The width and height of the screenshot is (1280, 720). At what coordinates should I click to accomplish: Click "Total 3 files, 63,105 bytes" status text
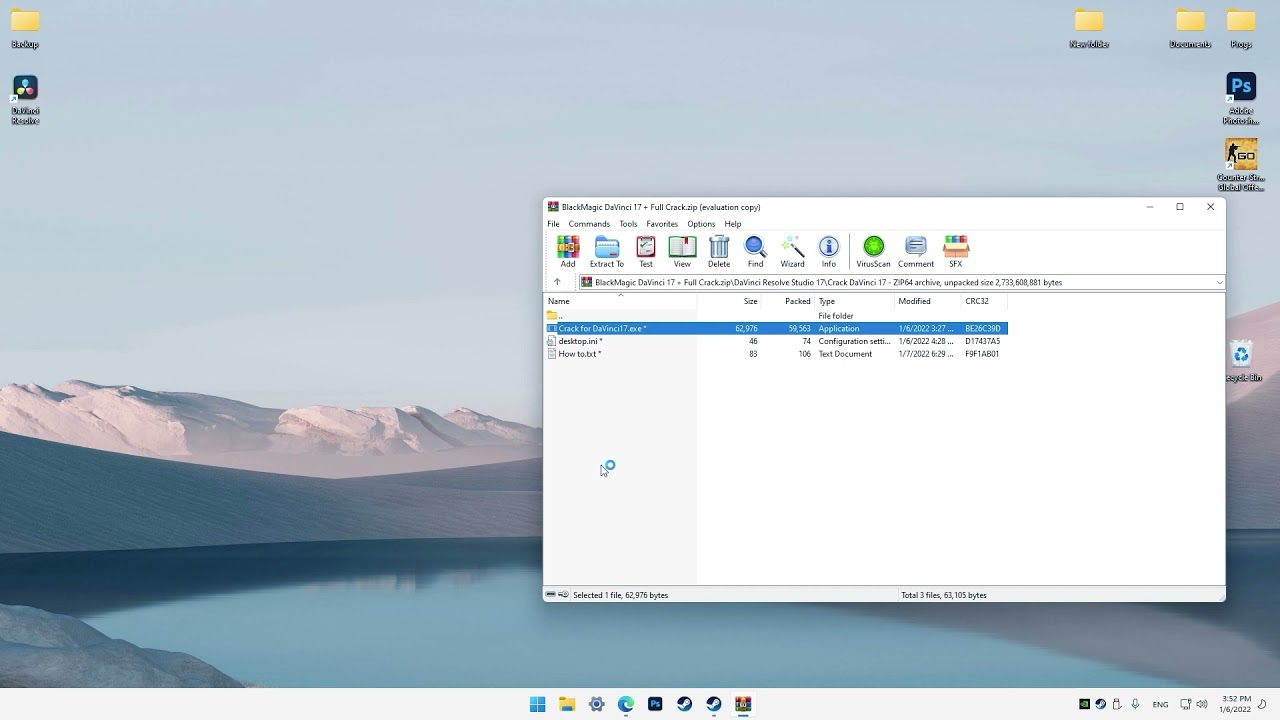pyautogui.click(x=944, y=595)
